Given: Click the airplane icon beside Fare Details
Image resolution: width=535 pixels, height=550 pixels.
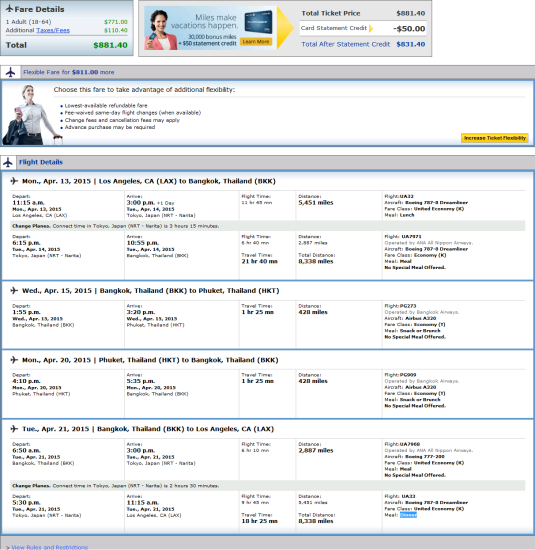Looking at the screenshot, I should point(9,8).
